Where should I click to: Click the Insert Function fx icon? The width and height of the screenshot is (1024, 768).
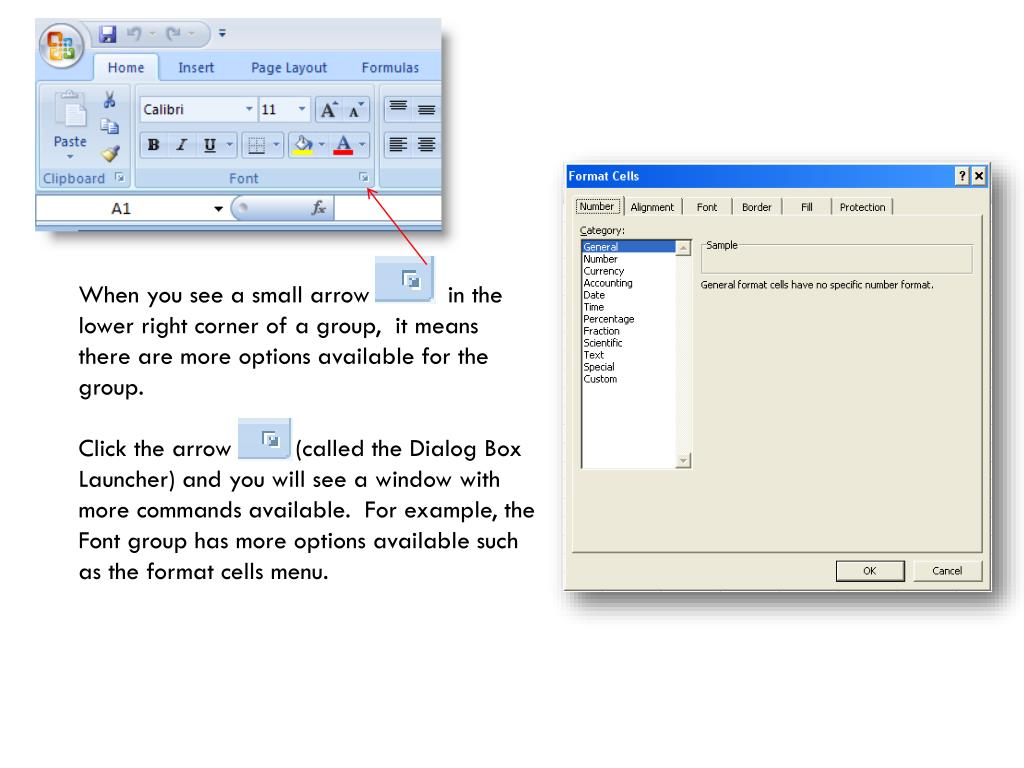click(318, 208)
